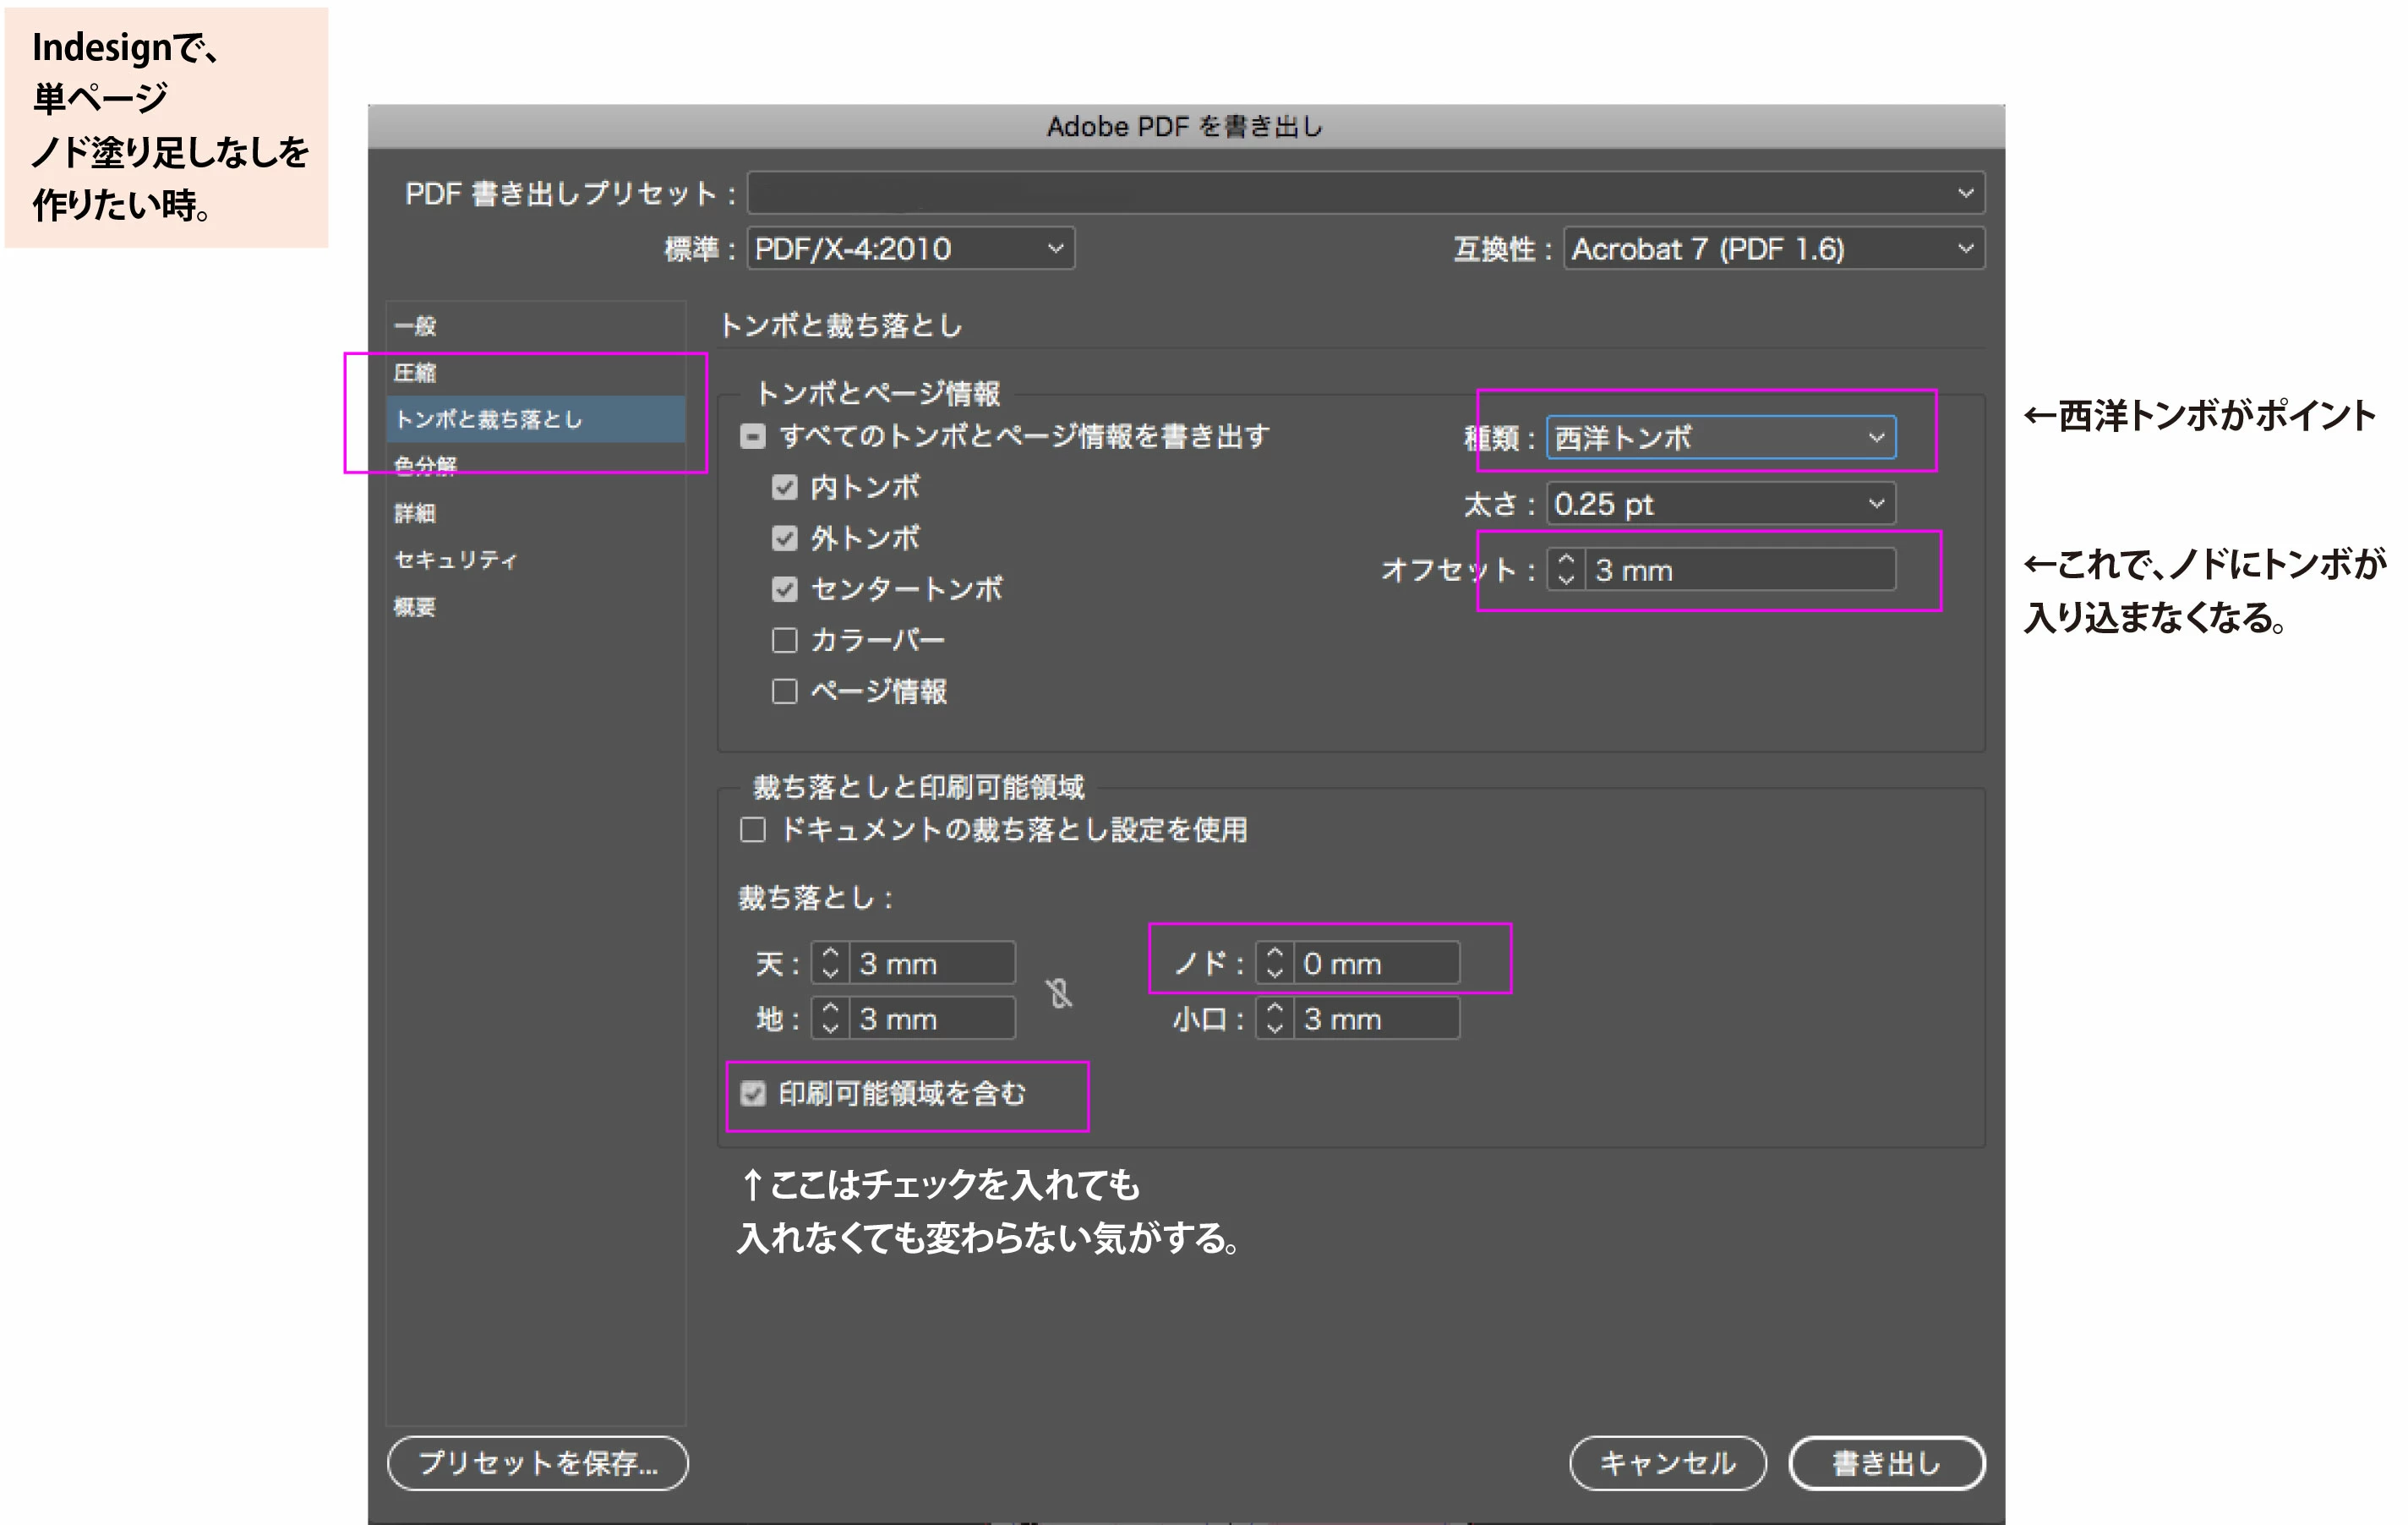
Task: Open the 太さ 0.25 pt dropdown
Action: [1720, 504]
